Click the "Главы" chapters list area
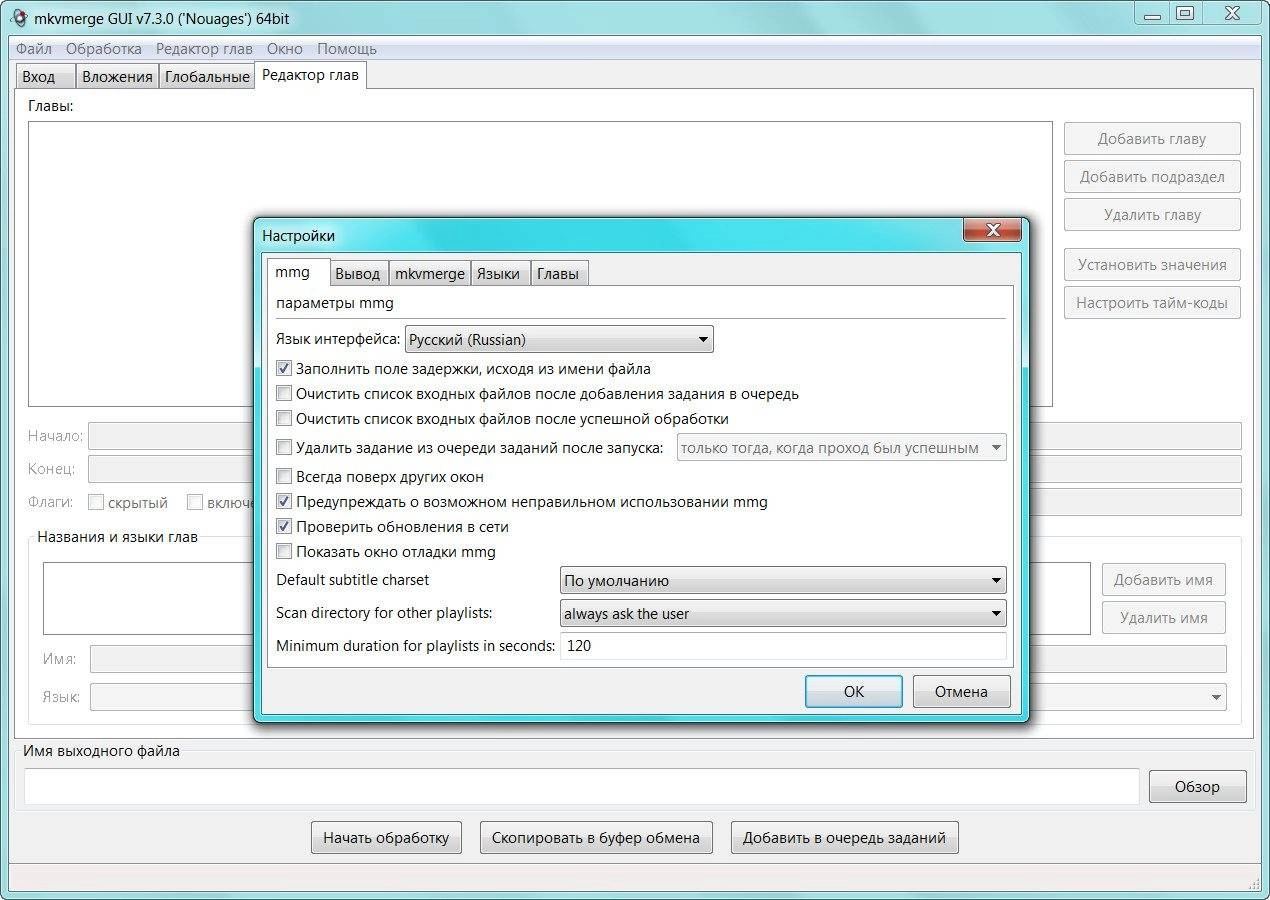The height and width of the screenshot is (900, 1270). [540, 263]
